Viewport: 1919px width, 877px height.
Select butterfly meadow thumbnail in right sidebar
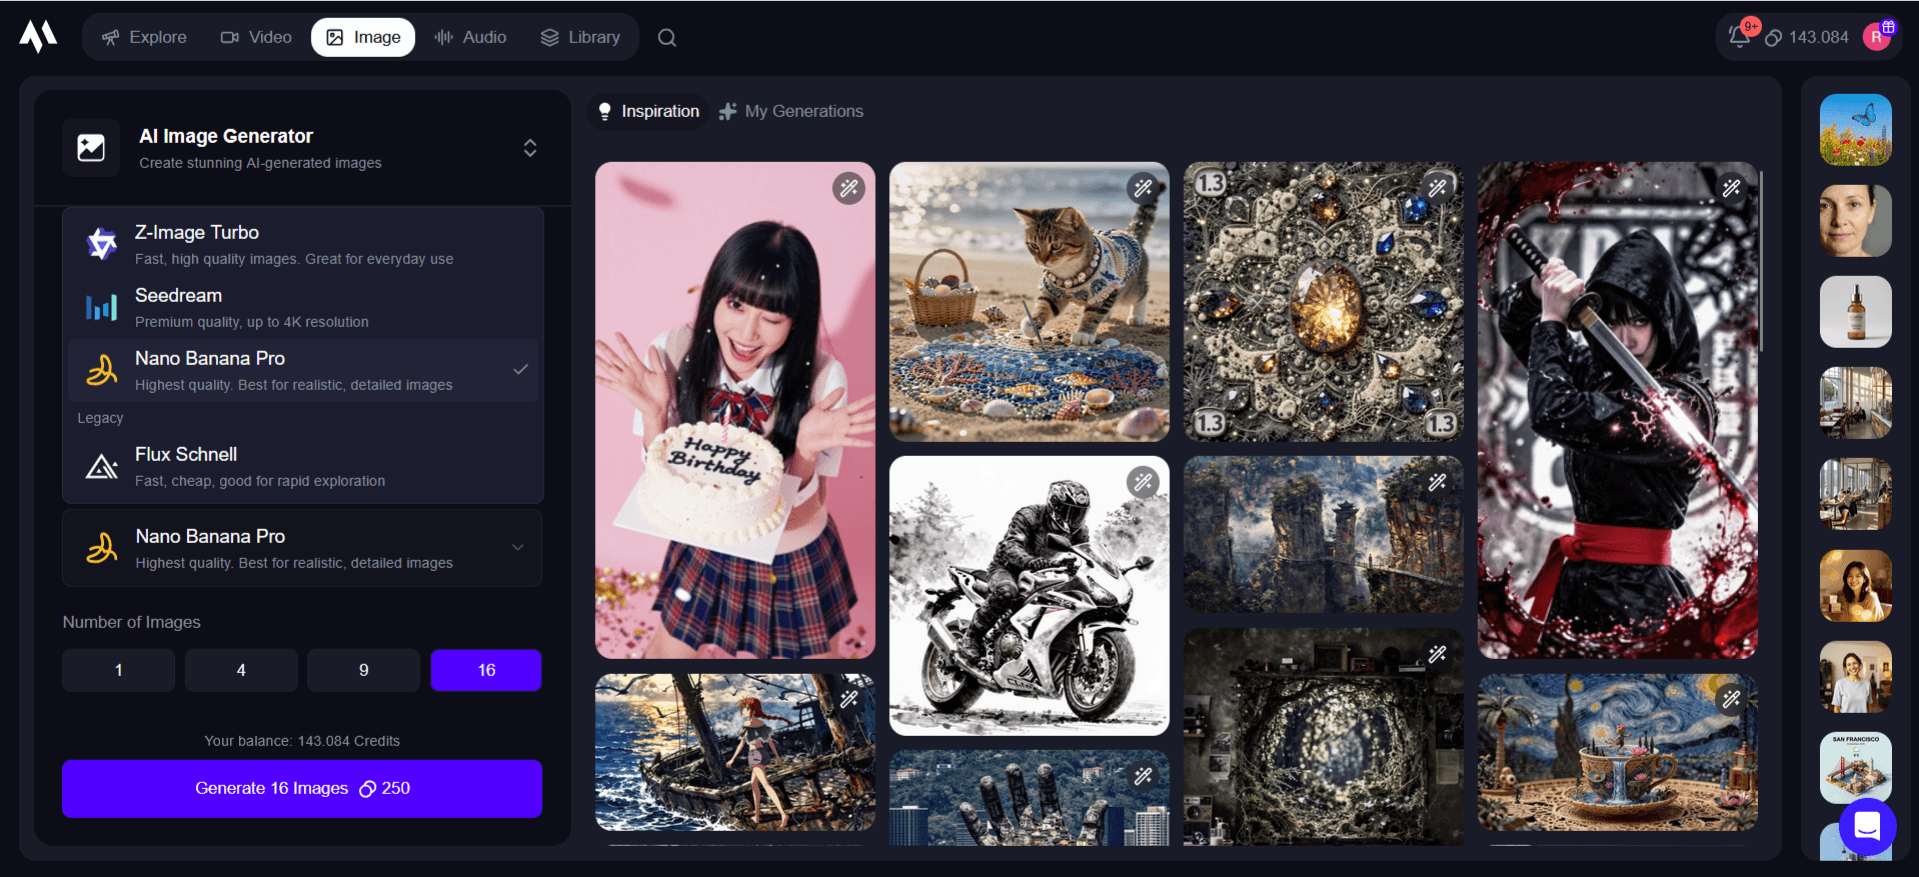point(1855,130)
